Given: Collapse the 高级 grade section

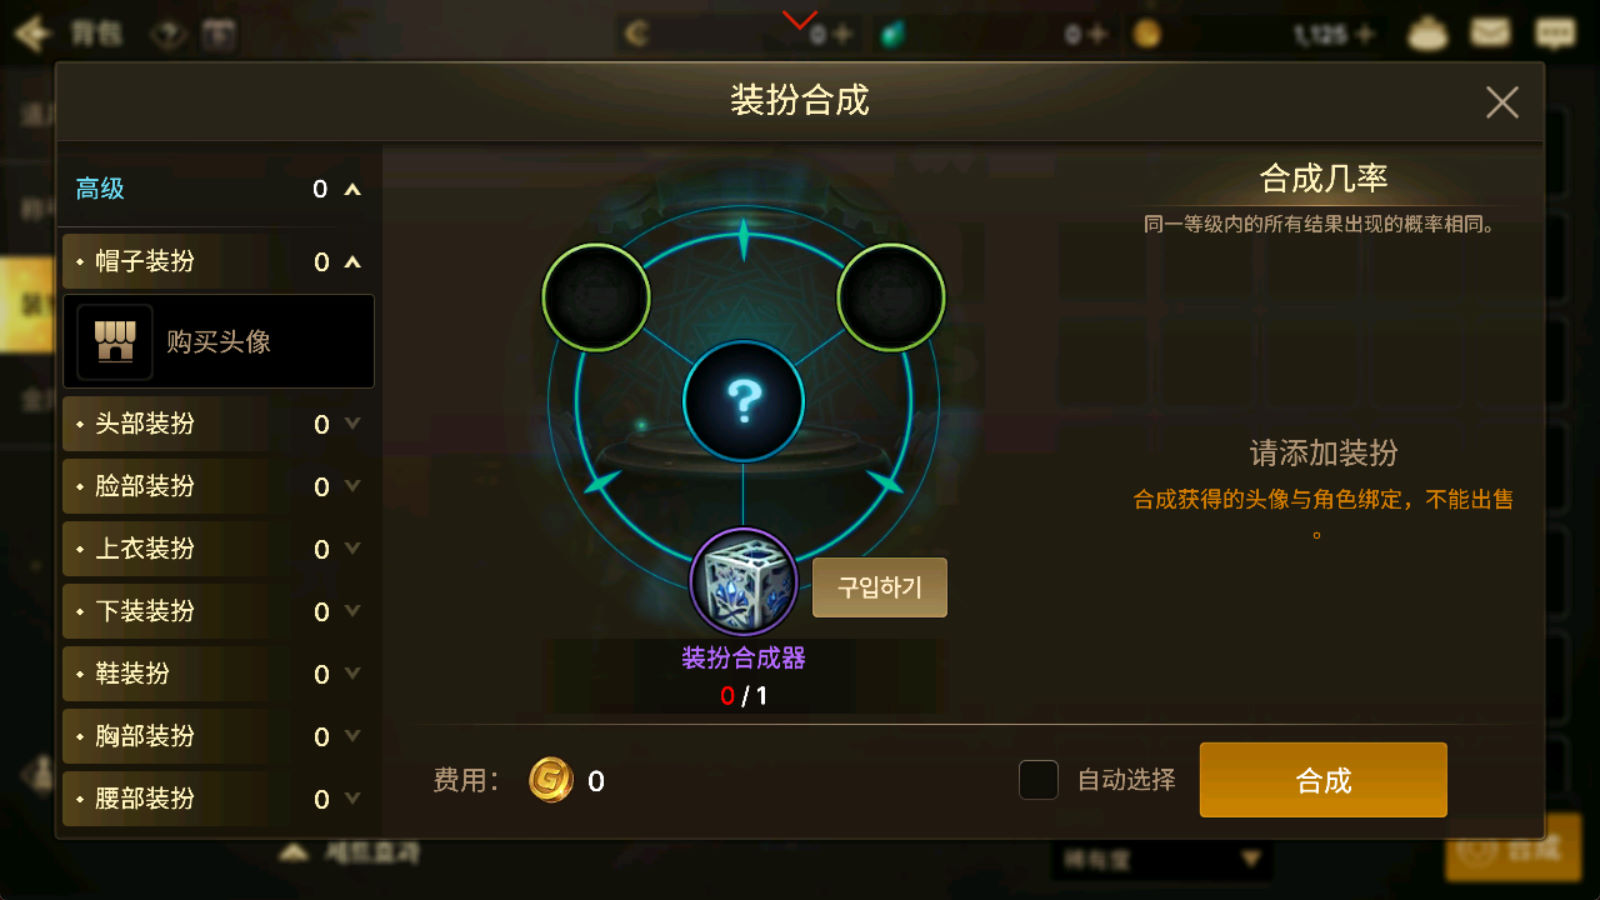Looking at the screenshot, I should coord(352,189).
